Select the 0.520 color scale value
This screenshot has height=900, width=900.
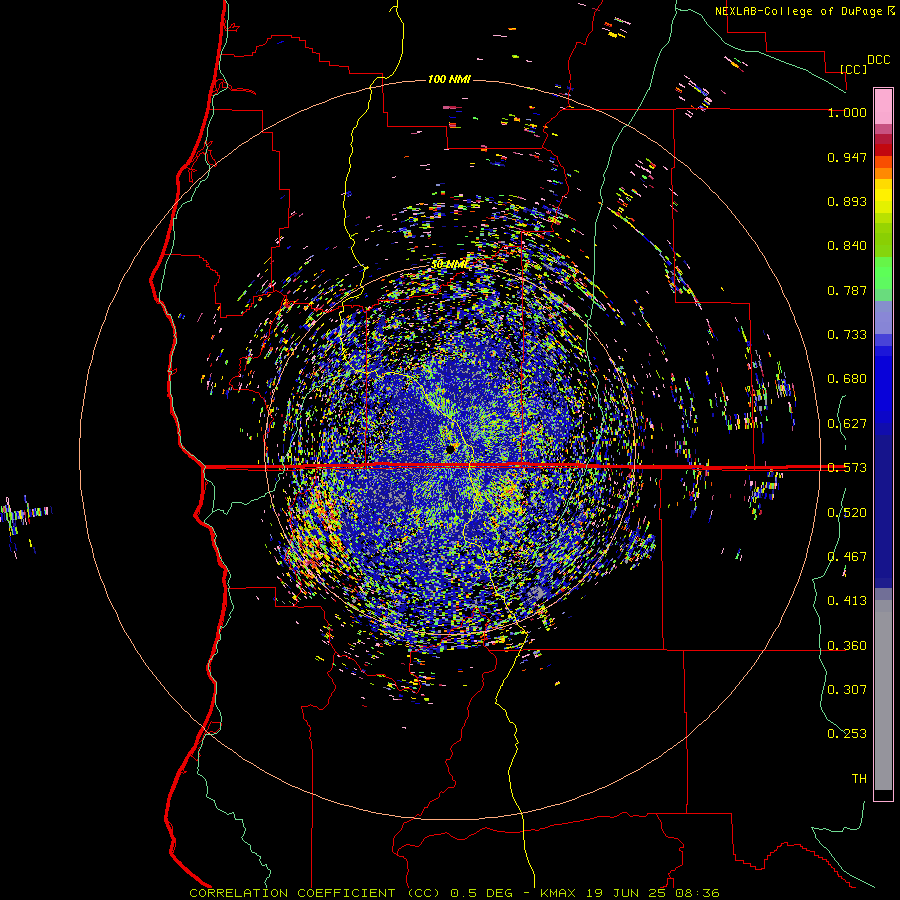[847, 513]
